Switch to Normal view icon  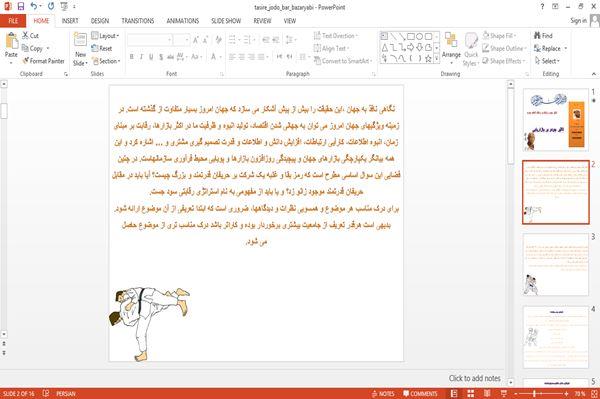(x=454, y=394)
